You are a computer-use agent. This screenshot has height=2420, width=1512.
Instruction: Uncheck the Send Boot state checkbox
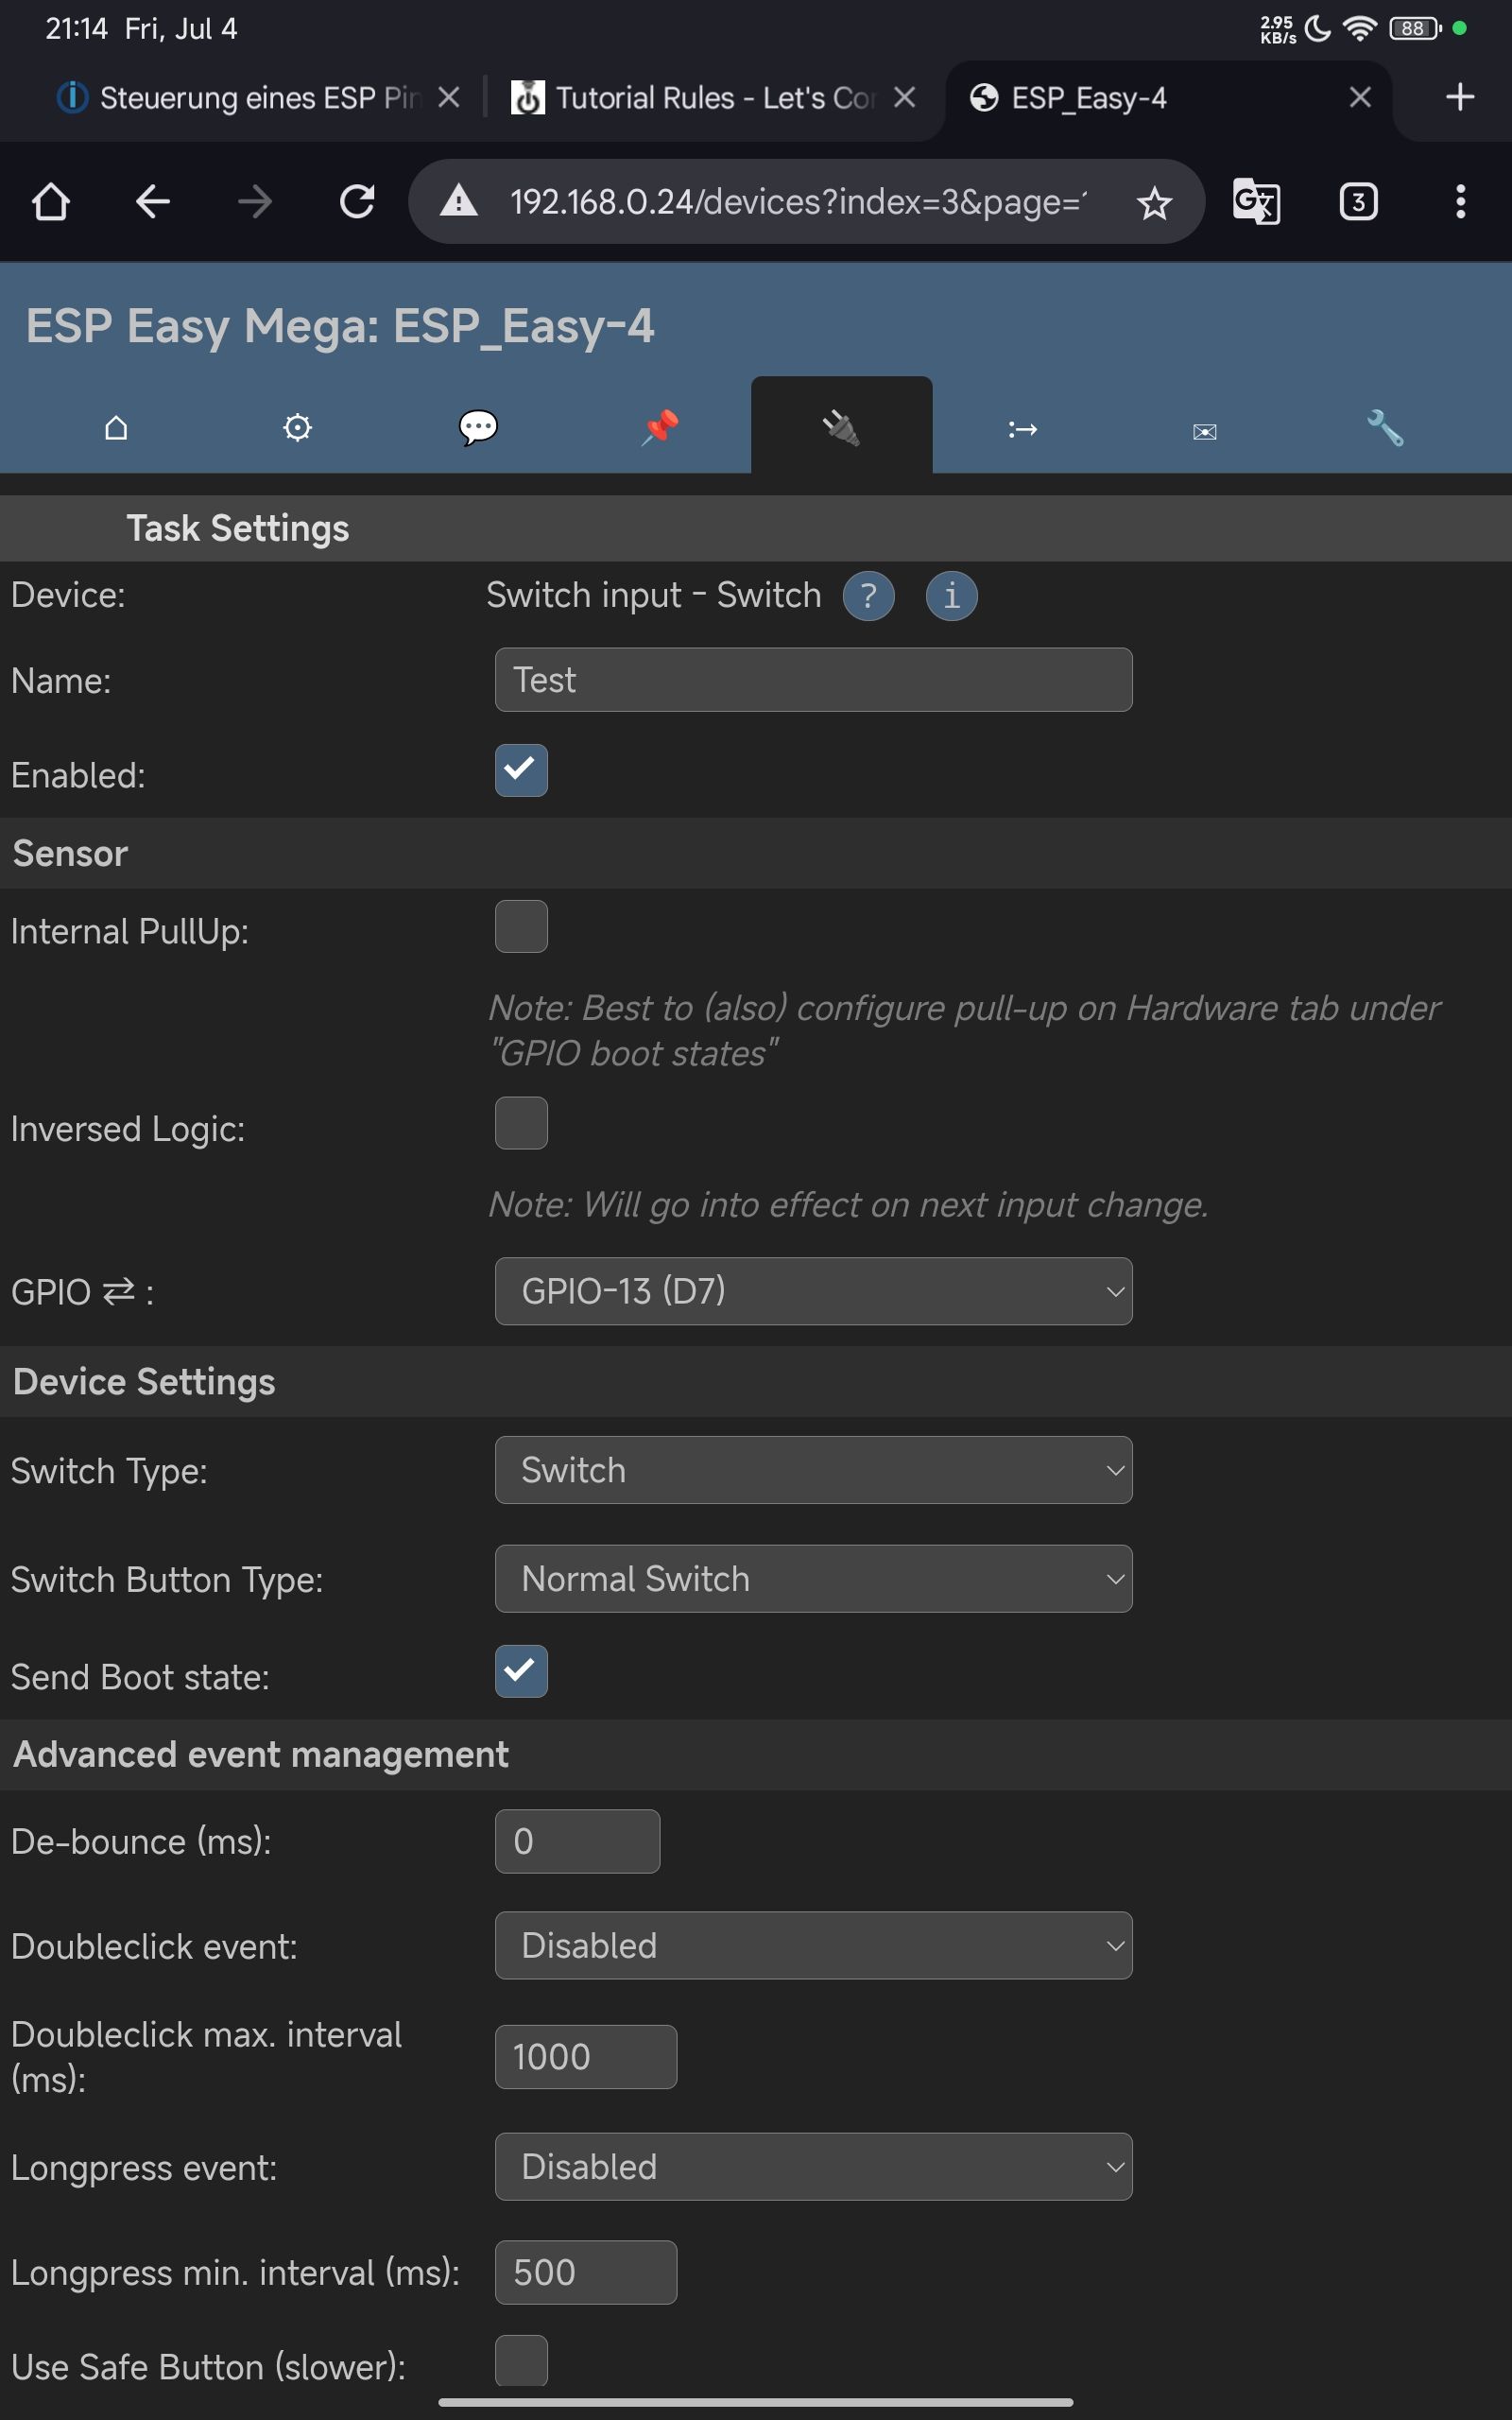pos(521,1671)
